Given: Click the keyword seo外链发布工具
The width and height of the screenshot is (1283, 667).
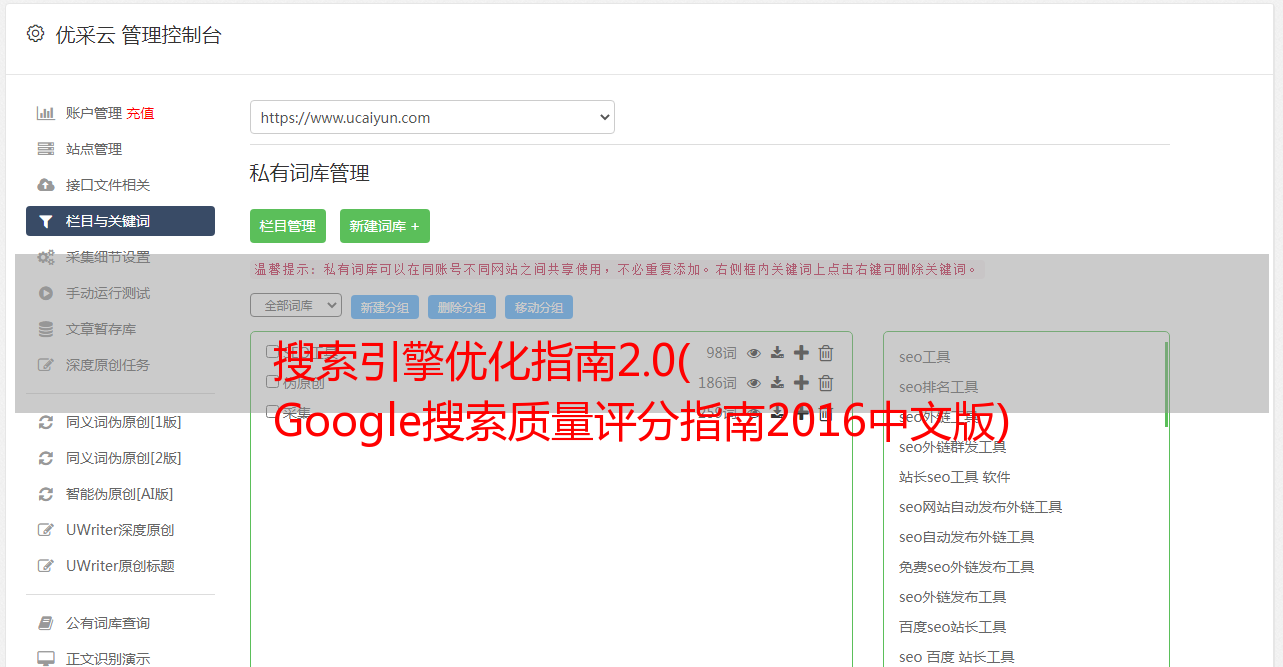Looking at the screenshot, I should (x=953, y=597).
